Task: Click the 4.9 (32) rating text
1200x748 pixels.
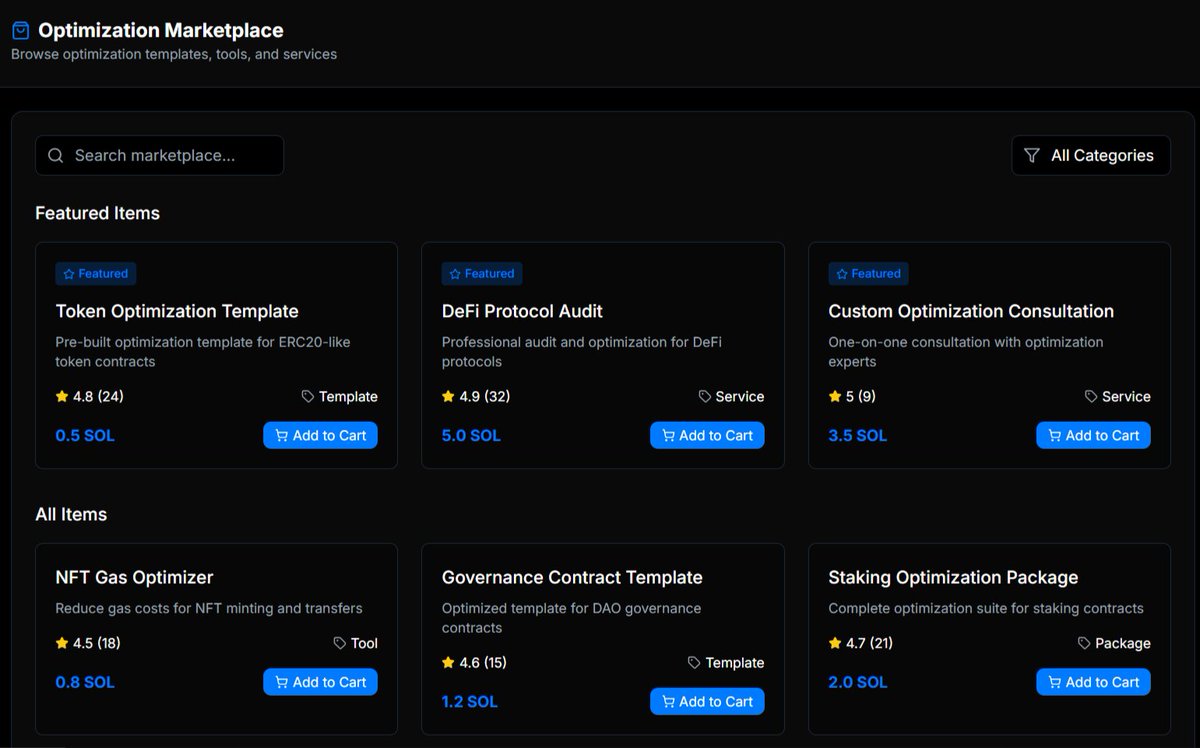Action: [485, 396]
